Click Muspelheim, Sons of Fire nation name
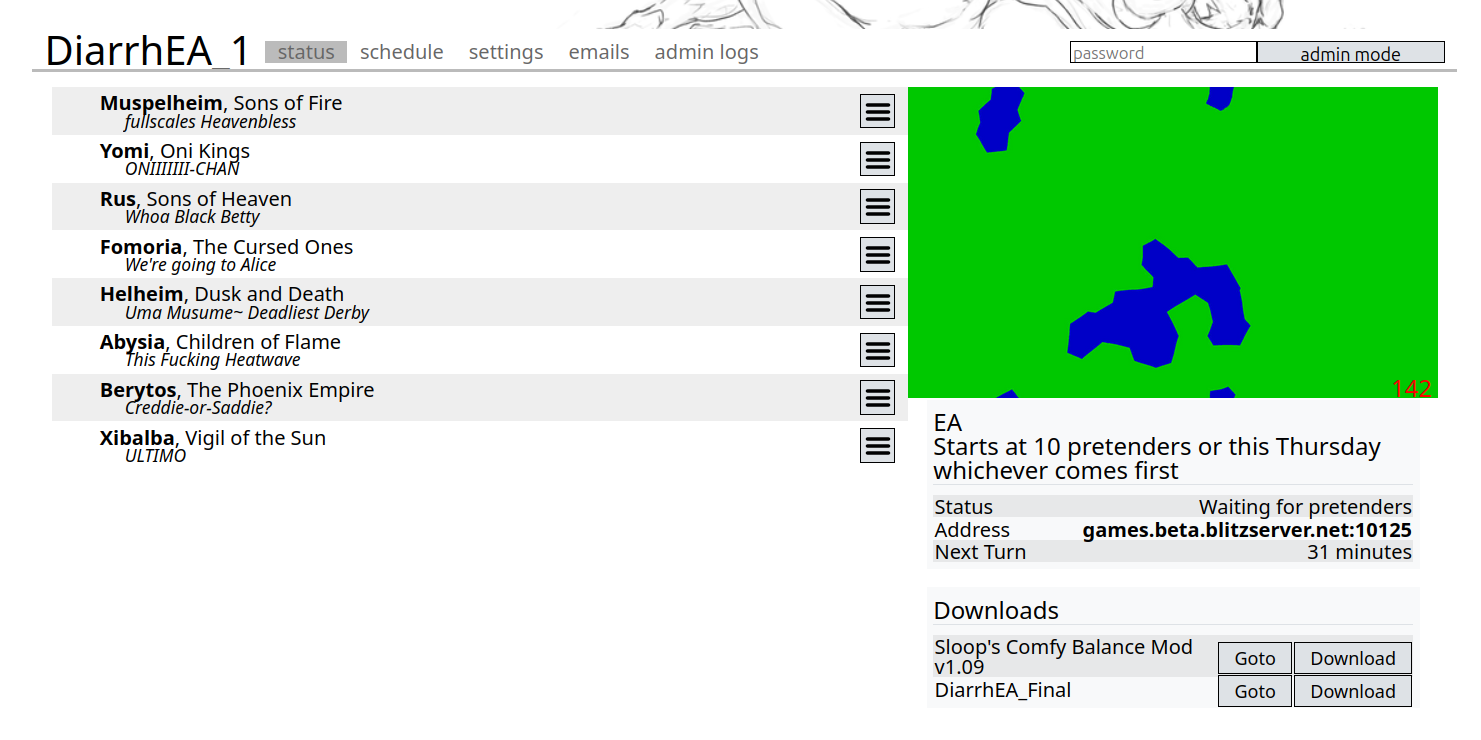 [x=221, y=103]
